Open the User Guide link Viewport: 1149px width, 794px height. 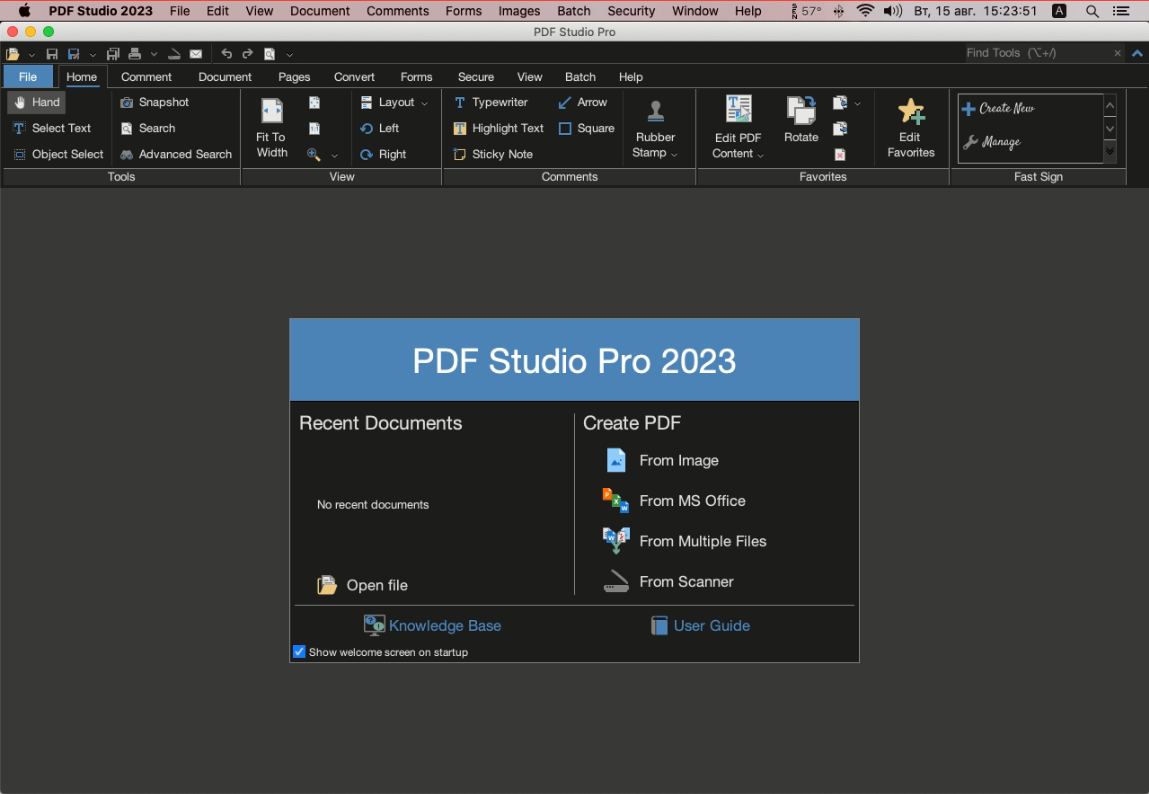coord(701,626)
